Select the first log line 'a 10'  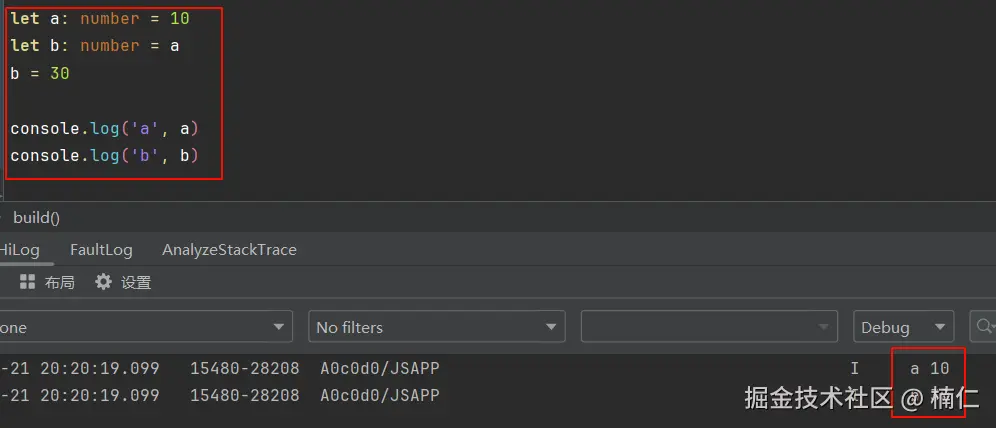point(929,368)
